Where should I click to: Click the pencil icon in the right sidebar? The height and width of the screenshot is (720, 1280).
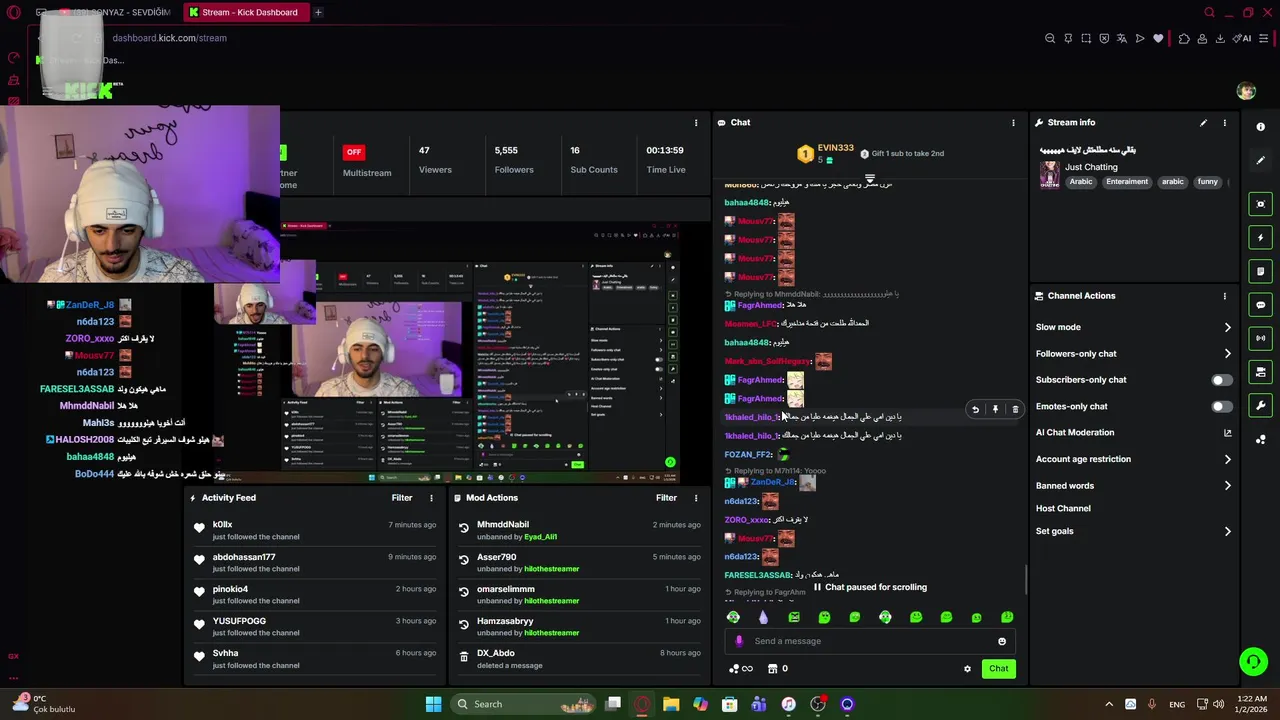tap(1260, 160)
